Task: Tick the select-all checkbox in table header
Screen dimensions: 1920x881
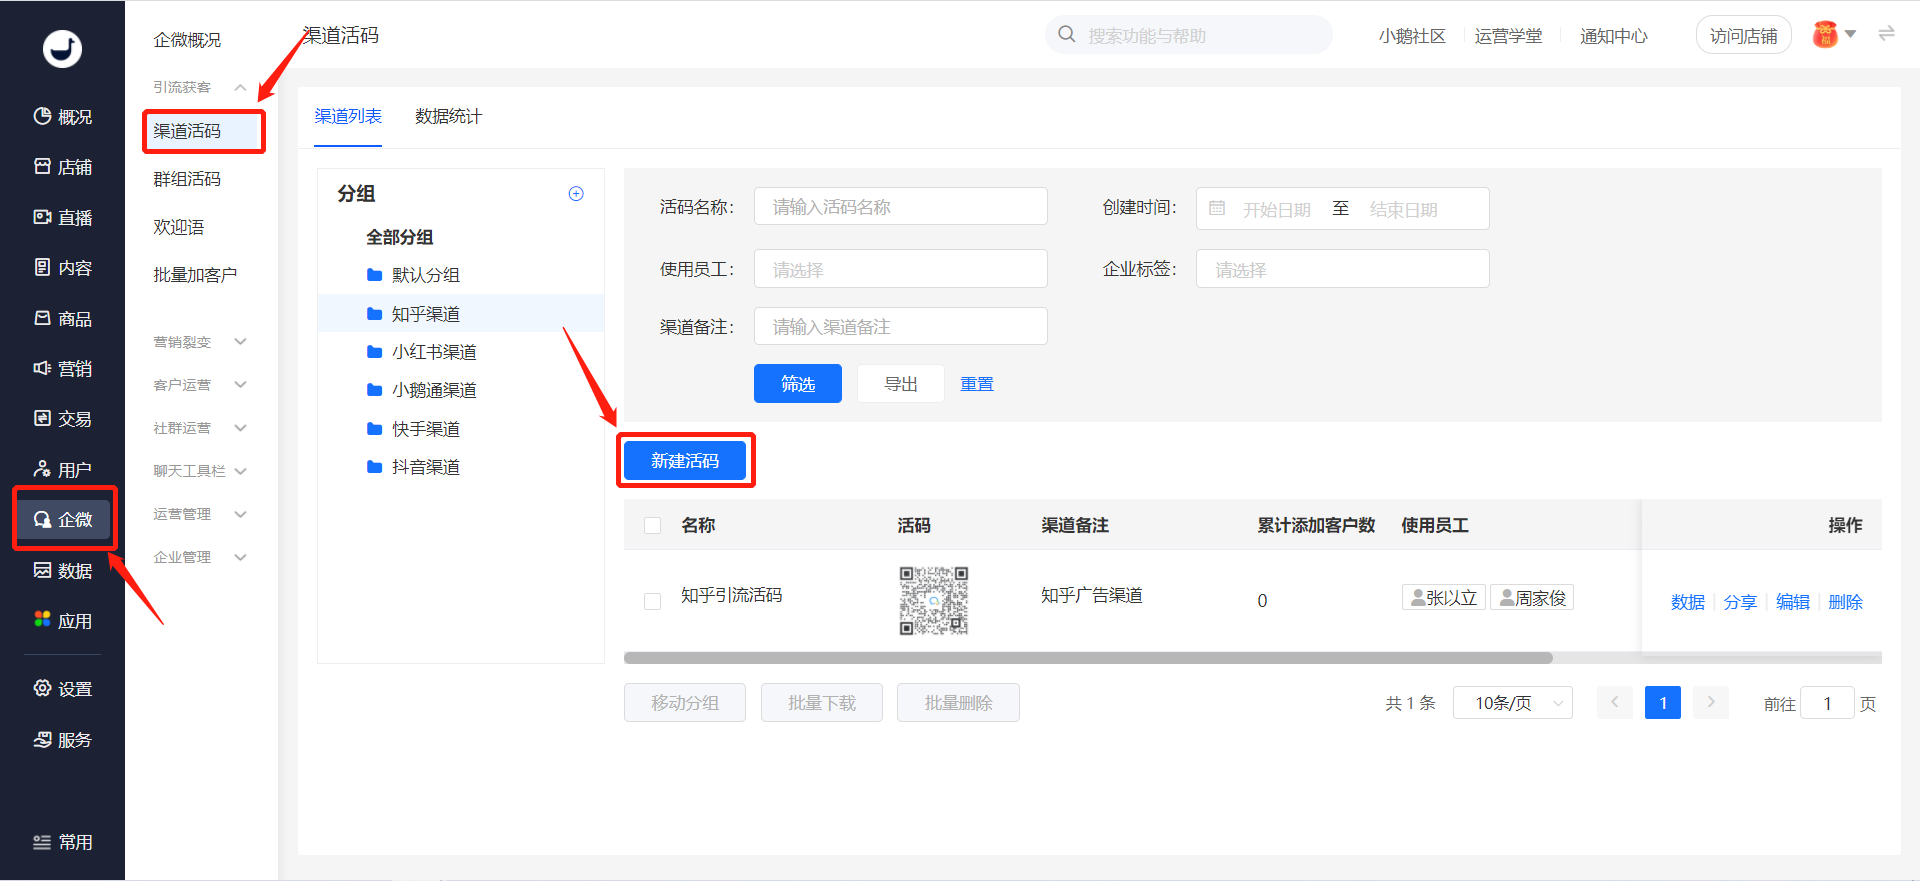Action: (x=653, y=526)
